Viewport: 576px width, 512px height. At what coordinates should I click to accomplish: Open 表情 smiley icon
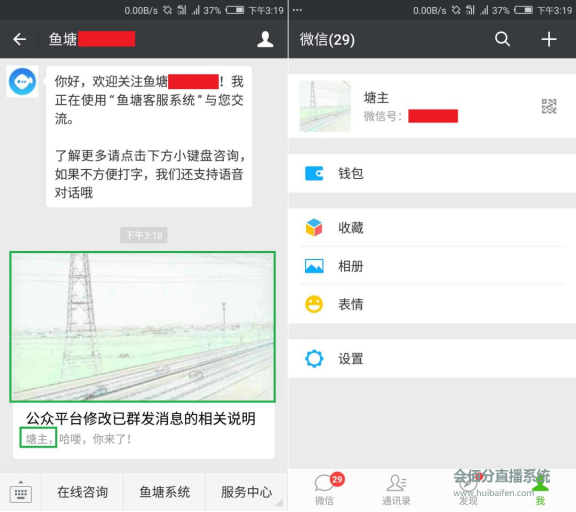314,304
